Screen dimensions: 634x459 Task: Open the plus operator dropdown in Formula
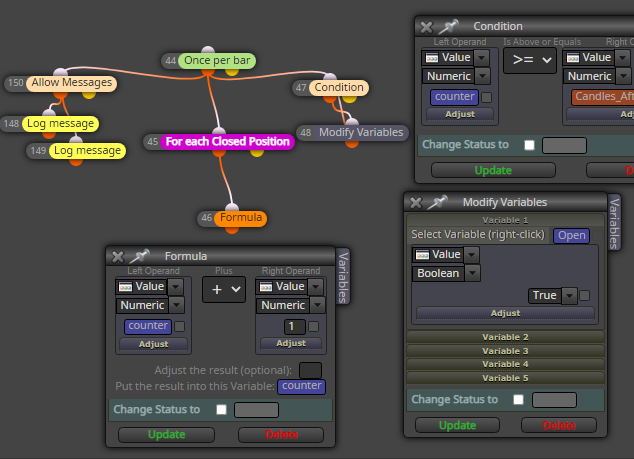click(x=224, y=289)
